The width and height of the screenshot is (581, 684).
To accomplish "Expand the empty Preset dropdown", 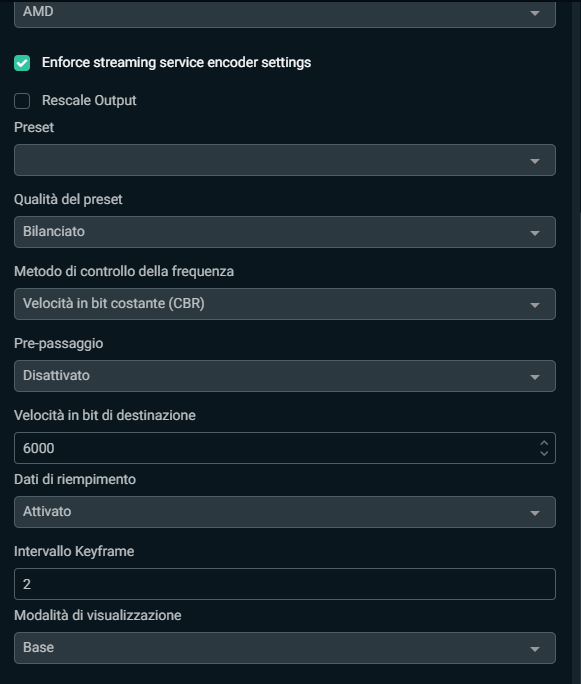I will coord(285,160).
